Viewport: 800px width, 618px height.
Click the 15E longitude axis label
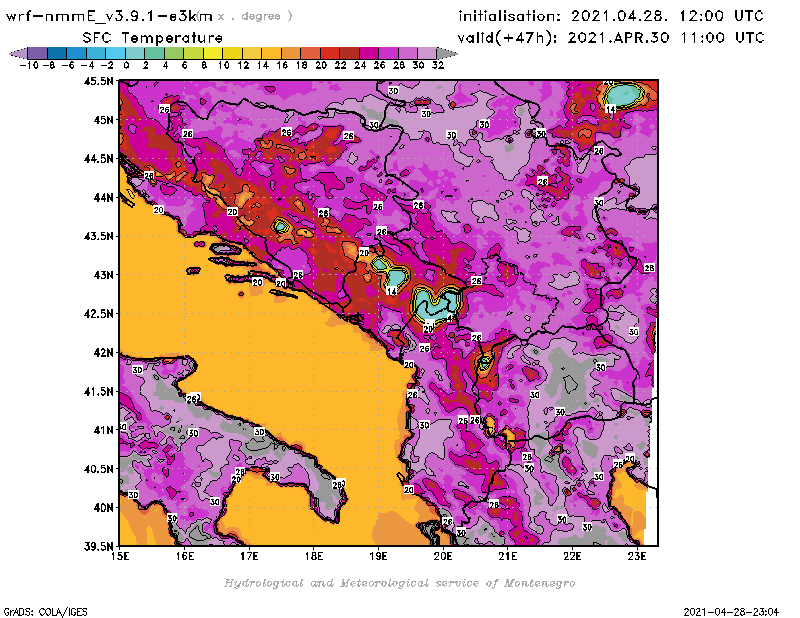[120, 556]
